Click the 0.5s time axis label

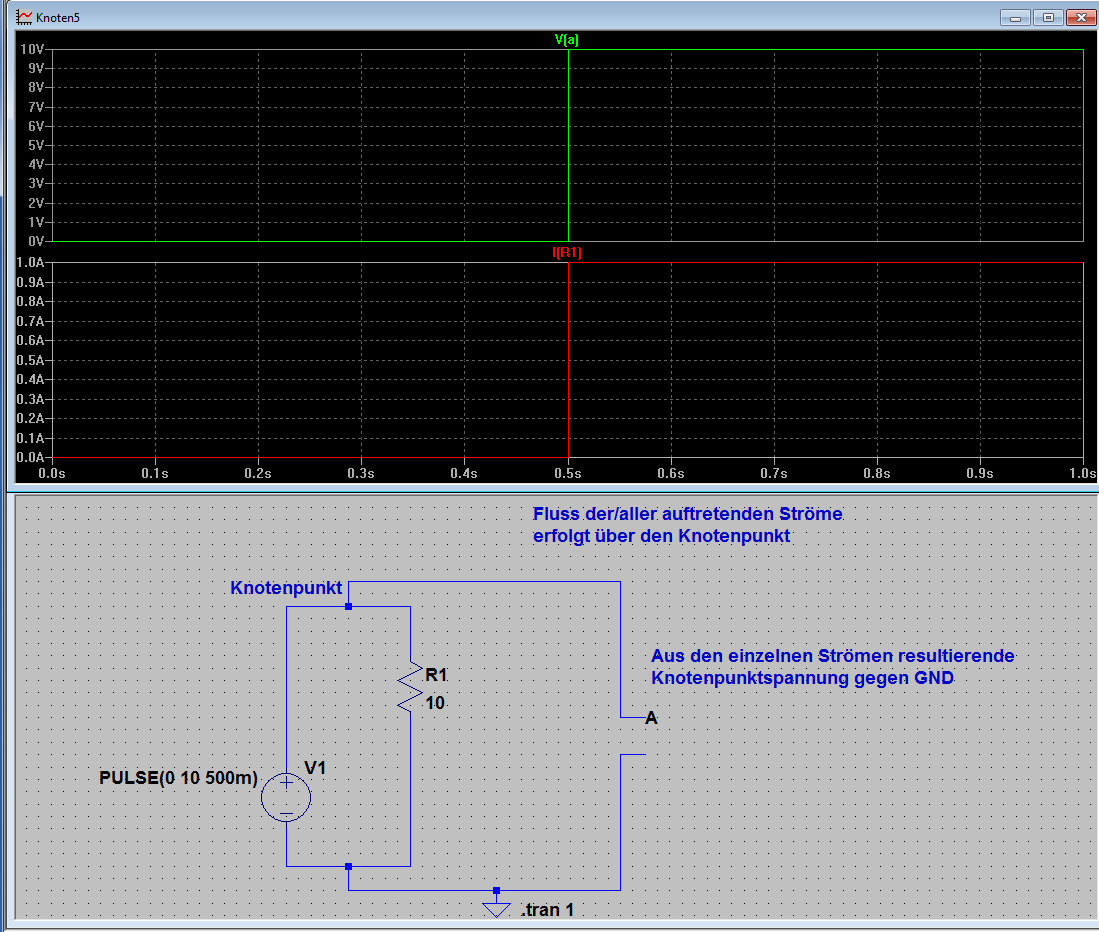(568, 474)
